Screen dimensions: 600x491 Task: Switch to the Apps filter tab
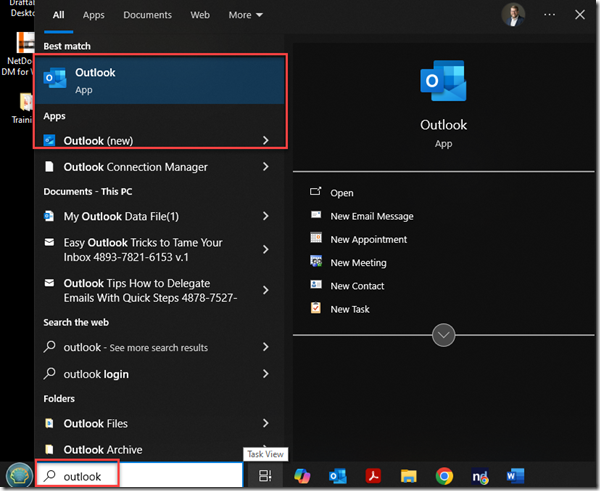pyautogui.click(x=93, y=15)
